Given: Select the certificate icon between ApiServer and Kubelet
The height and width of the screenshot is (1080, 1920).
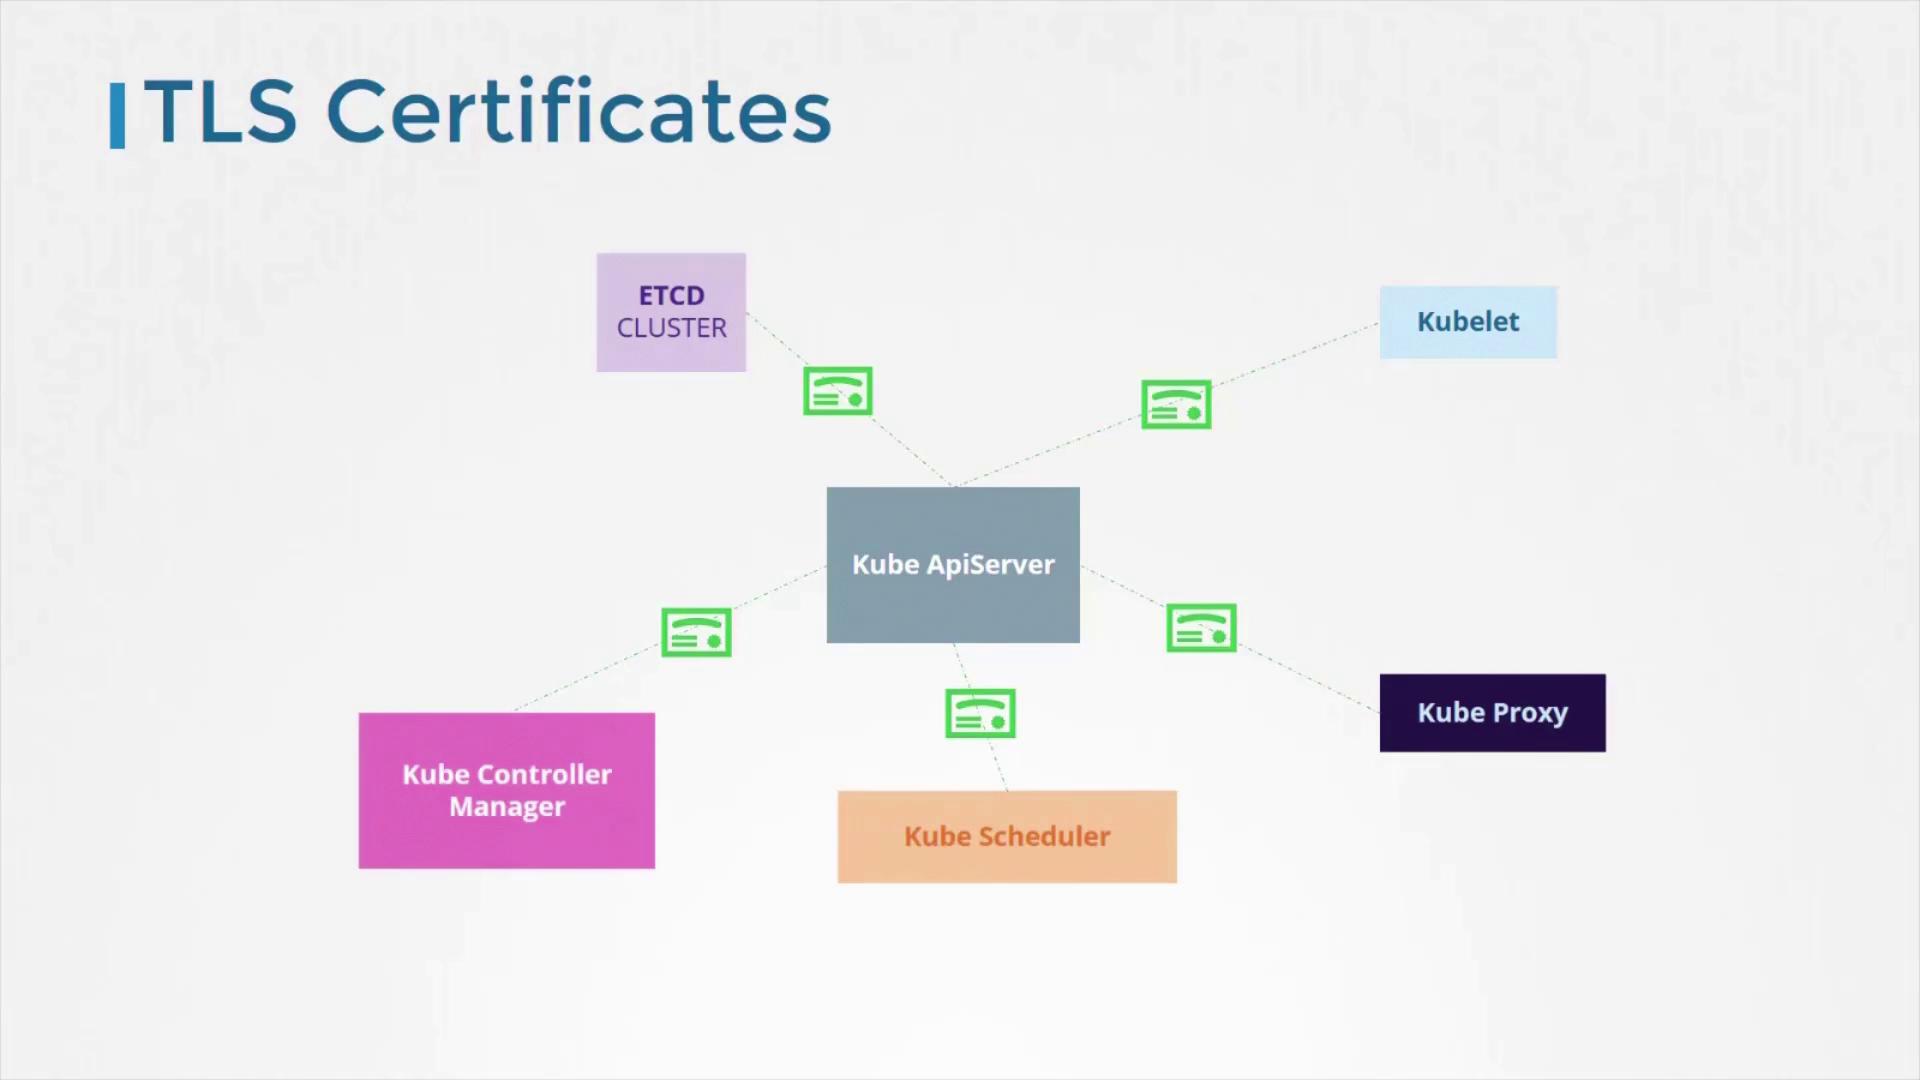Looking at the screenshot, I should tap(1174, 404).
